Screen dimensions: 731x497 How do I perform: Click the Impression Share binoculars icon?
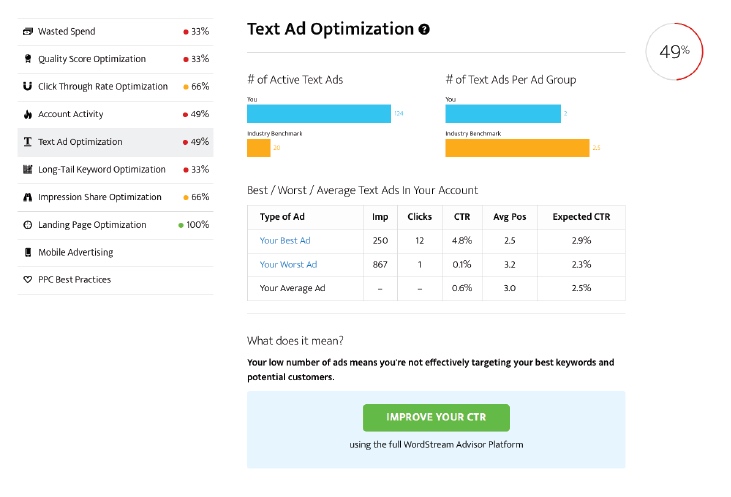28,197
